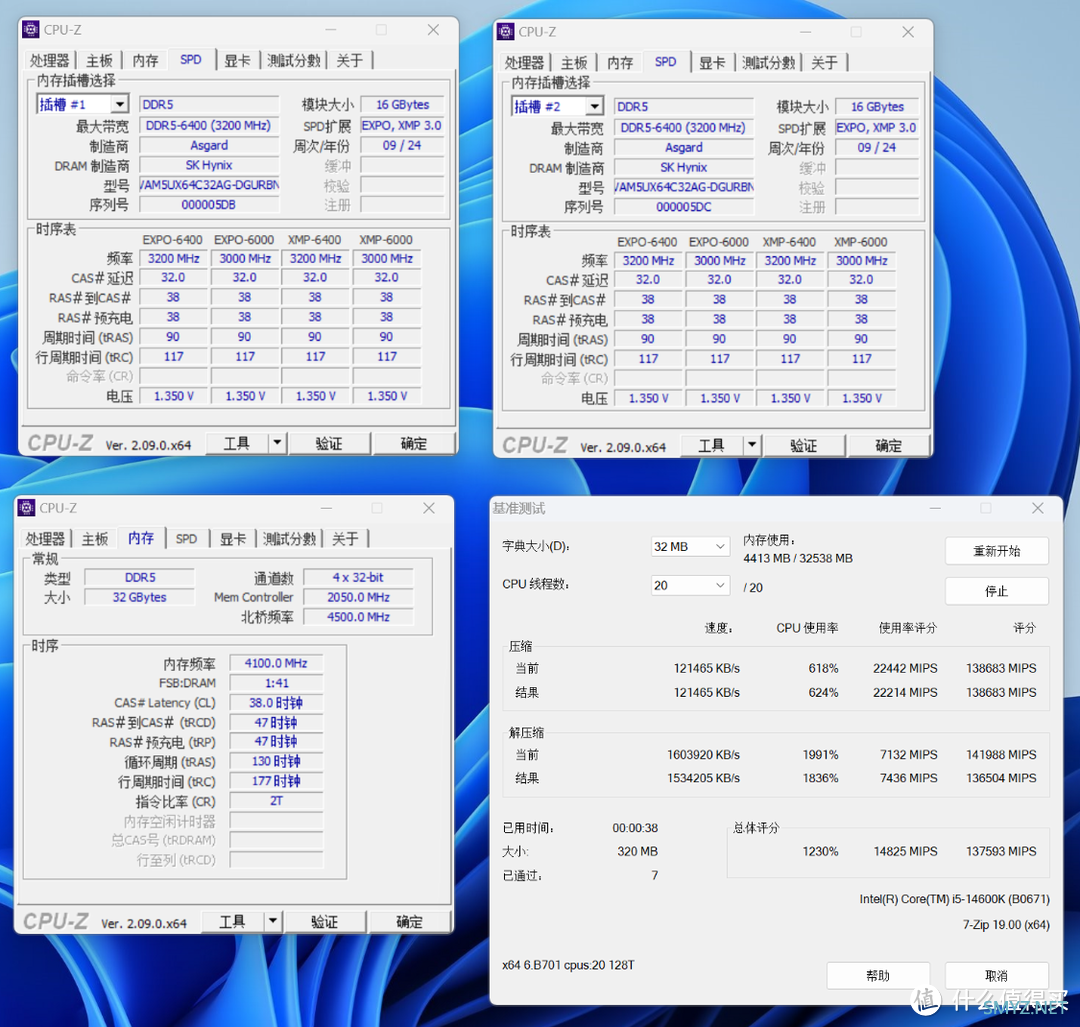Click 取消 button in benchmark window
This screenshot has width=1080, height=1027.
click(997, 975)
